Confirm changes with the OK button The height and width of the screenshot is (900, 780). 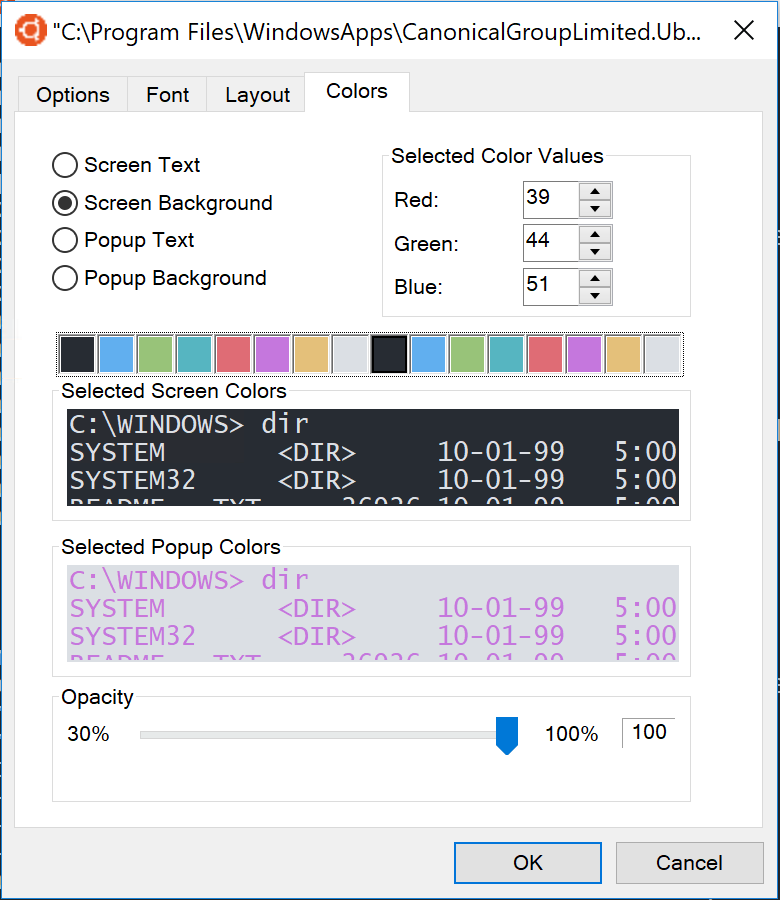[527, 862]
